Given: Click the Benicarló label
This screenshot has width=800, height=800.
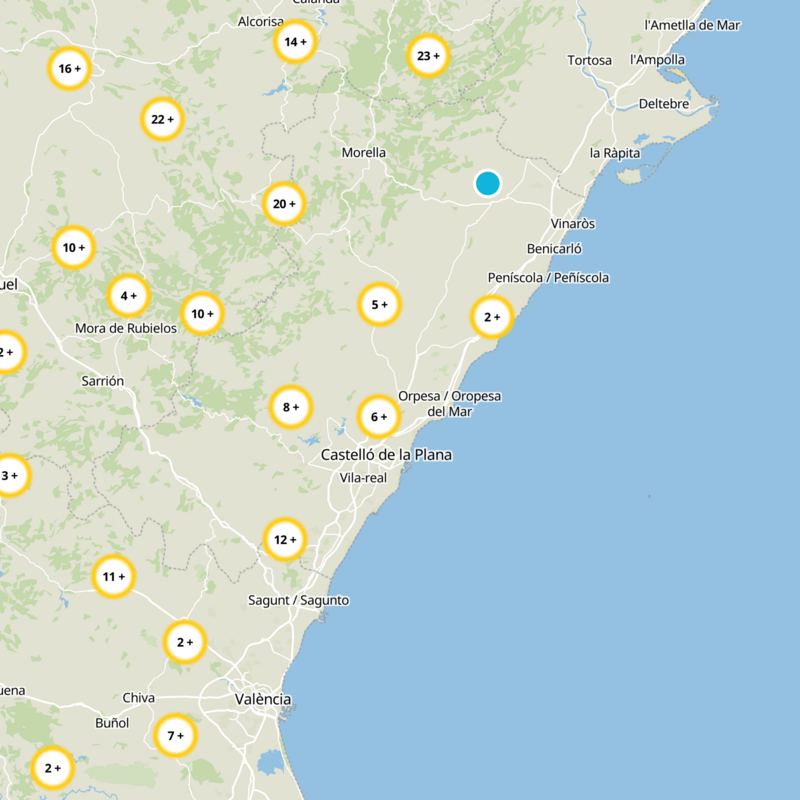Looking at the screenshot, I should pyautogui.click(x=554, y=249).
